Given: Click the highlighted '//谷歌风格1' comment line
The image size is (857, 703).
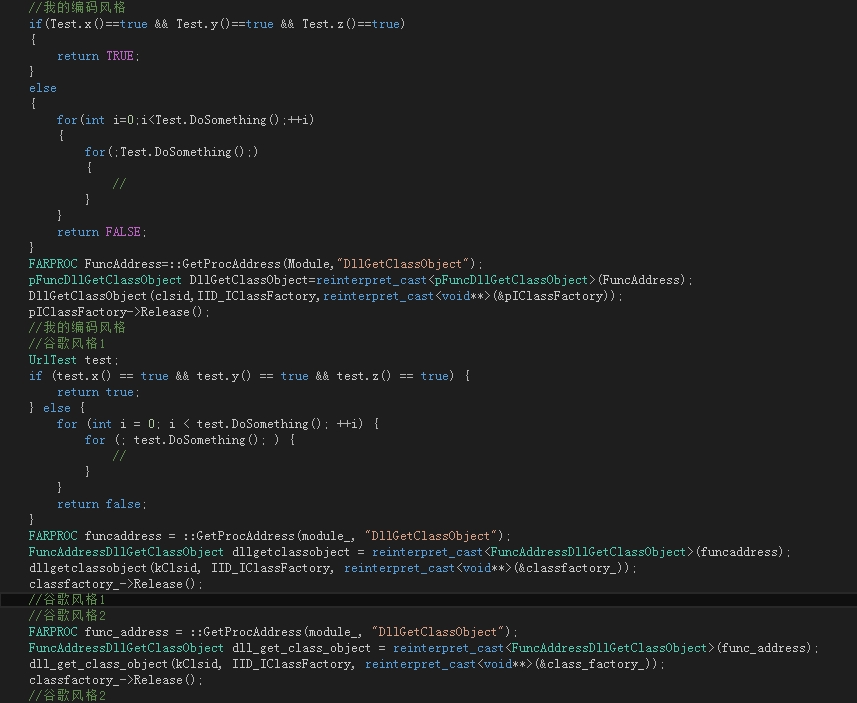Looking at the screenshot, I should [67, 600].
